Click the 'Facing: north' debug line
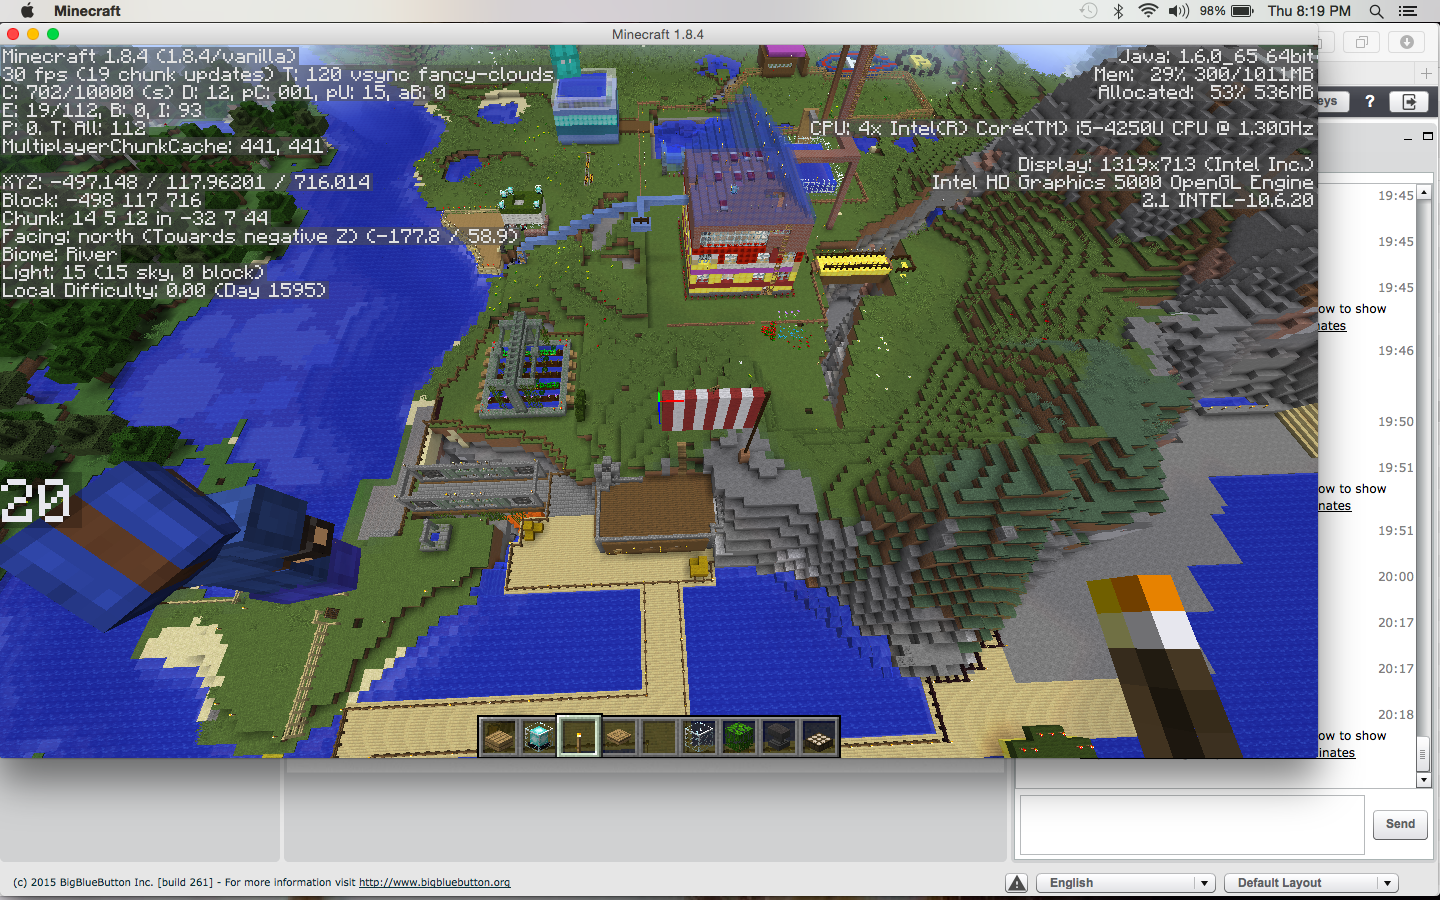This screenshot has width=1440, height=900. coord(260,236)
